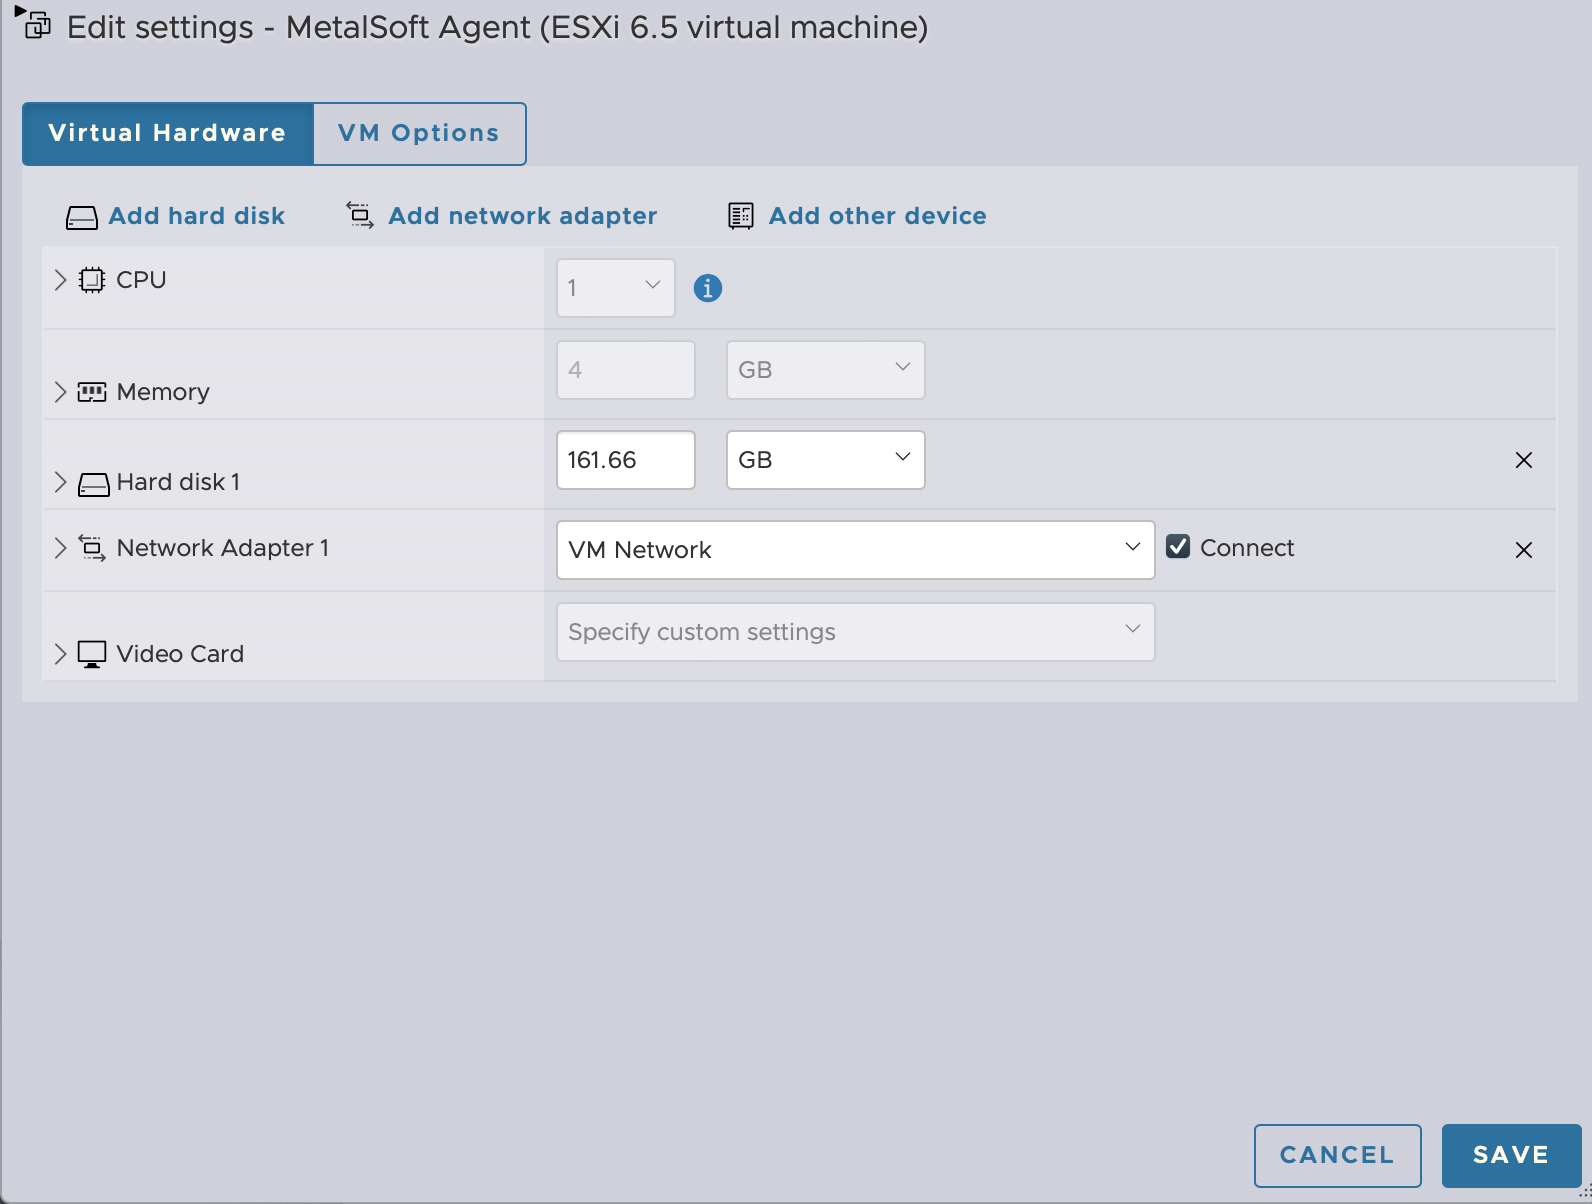This screenshot has height=1204, width=1592.
Task: Click the Add other device icon
Action: click(741, 216)
